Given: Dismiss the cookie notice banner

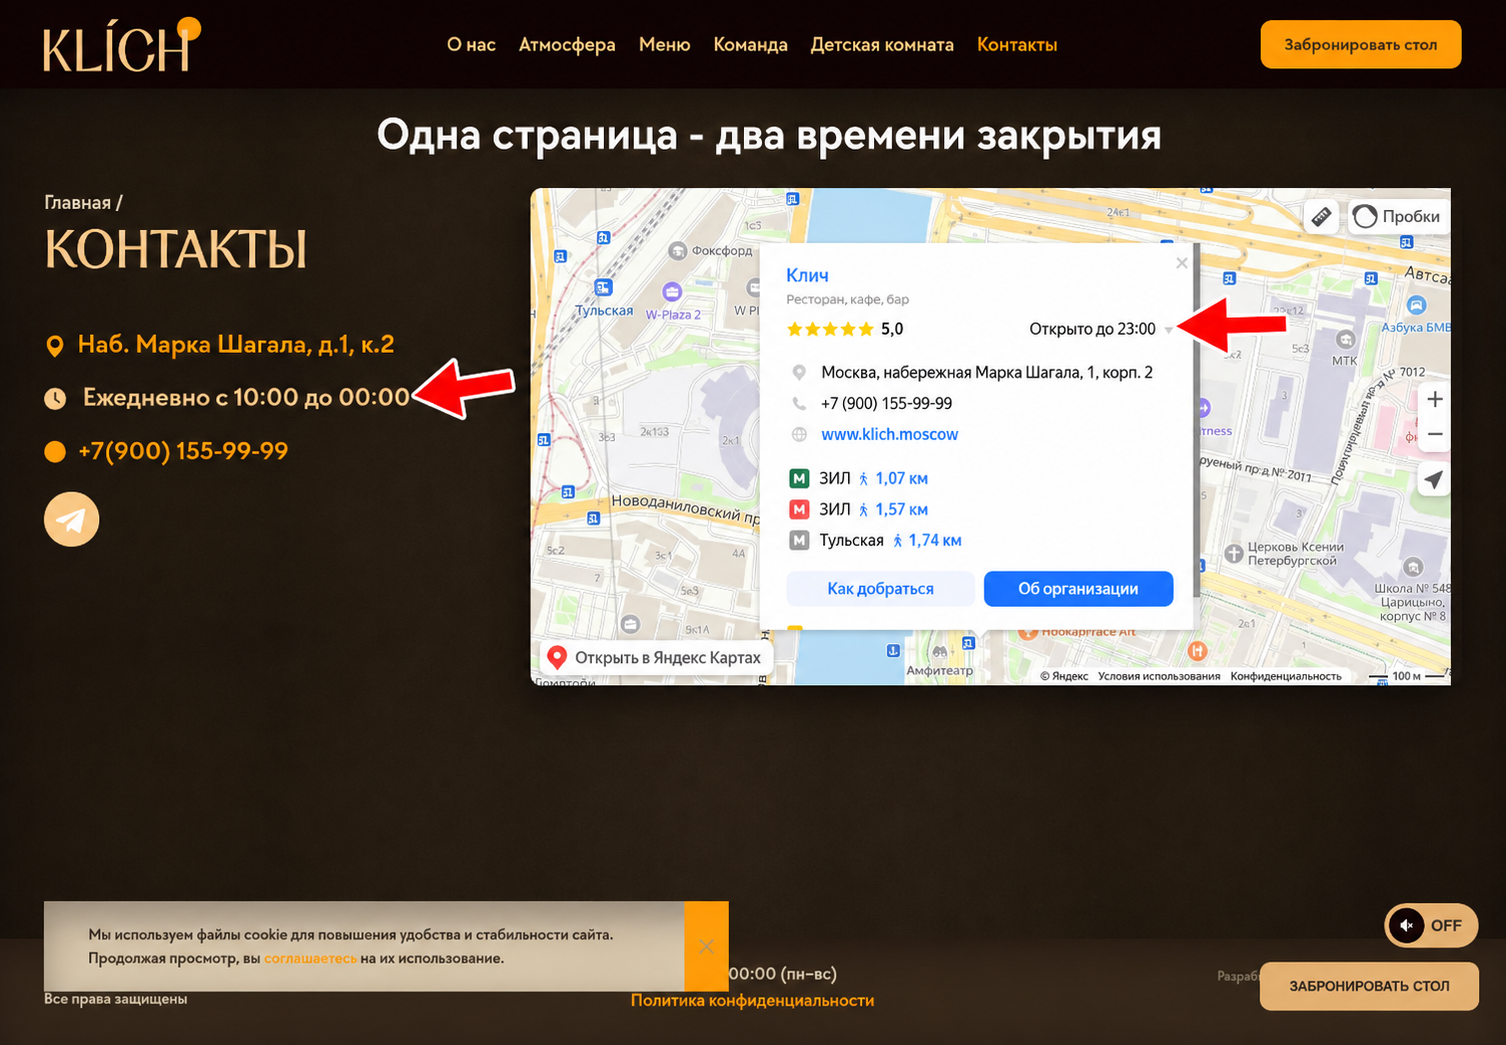Looking at the screenshot, I should (706, 946).
